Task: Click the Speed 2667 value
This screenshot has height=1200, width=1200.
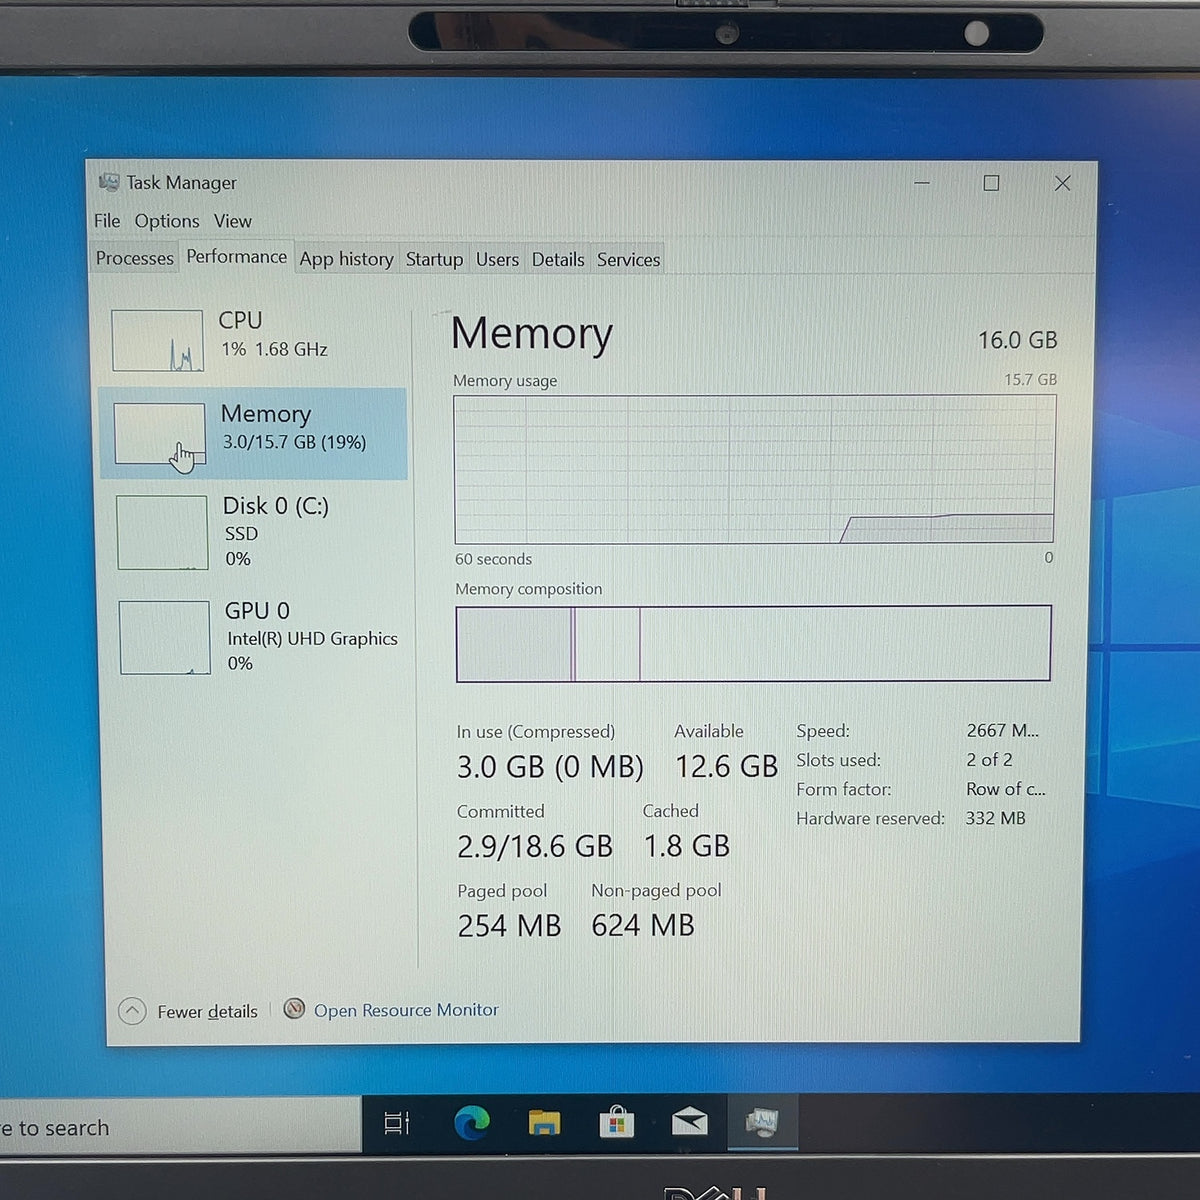Action: 1002,731
